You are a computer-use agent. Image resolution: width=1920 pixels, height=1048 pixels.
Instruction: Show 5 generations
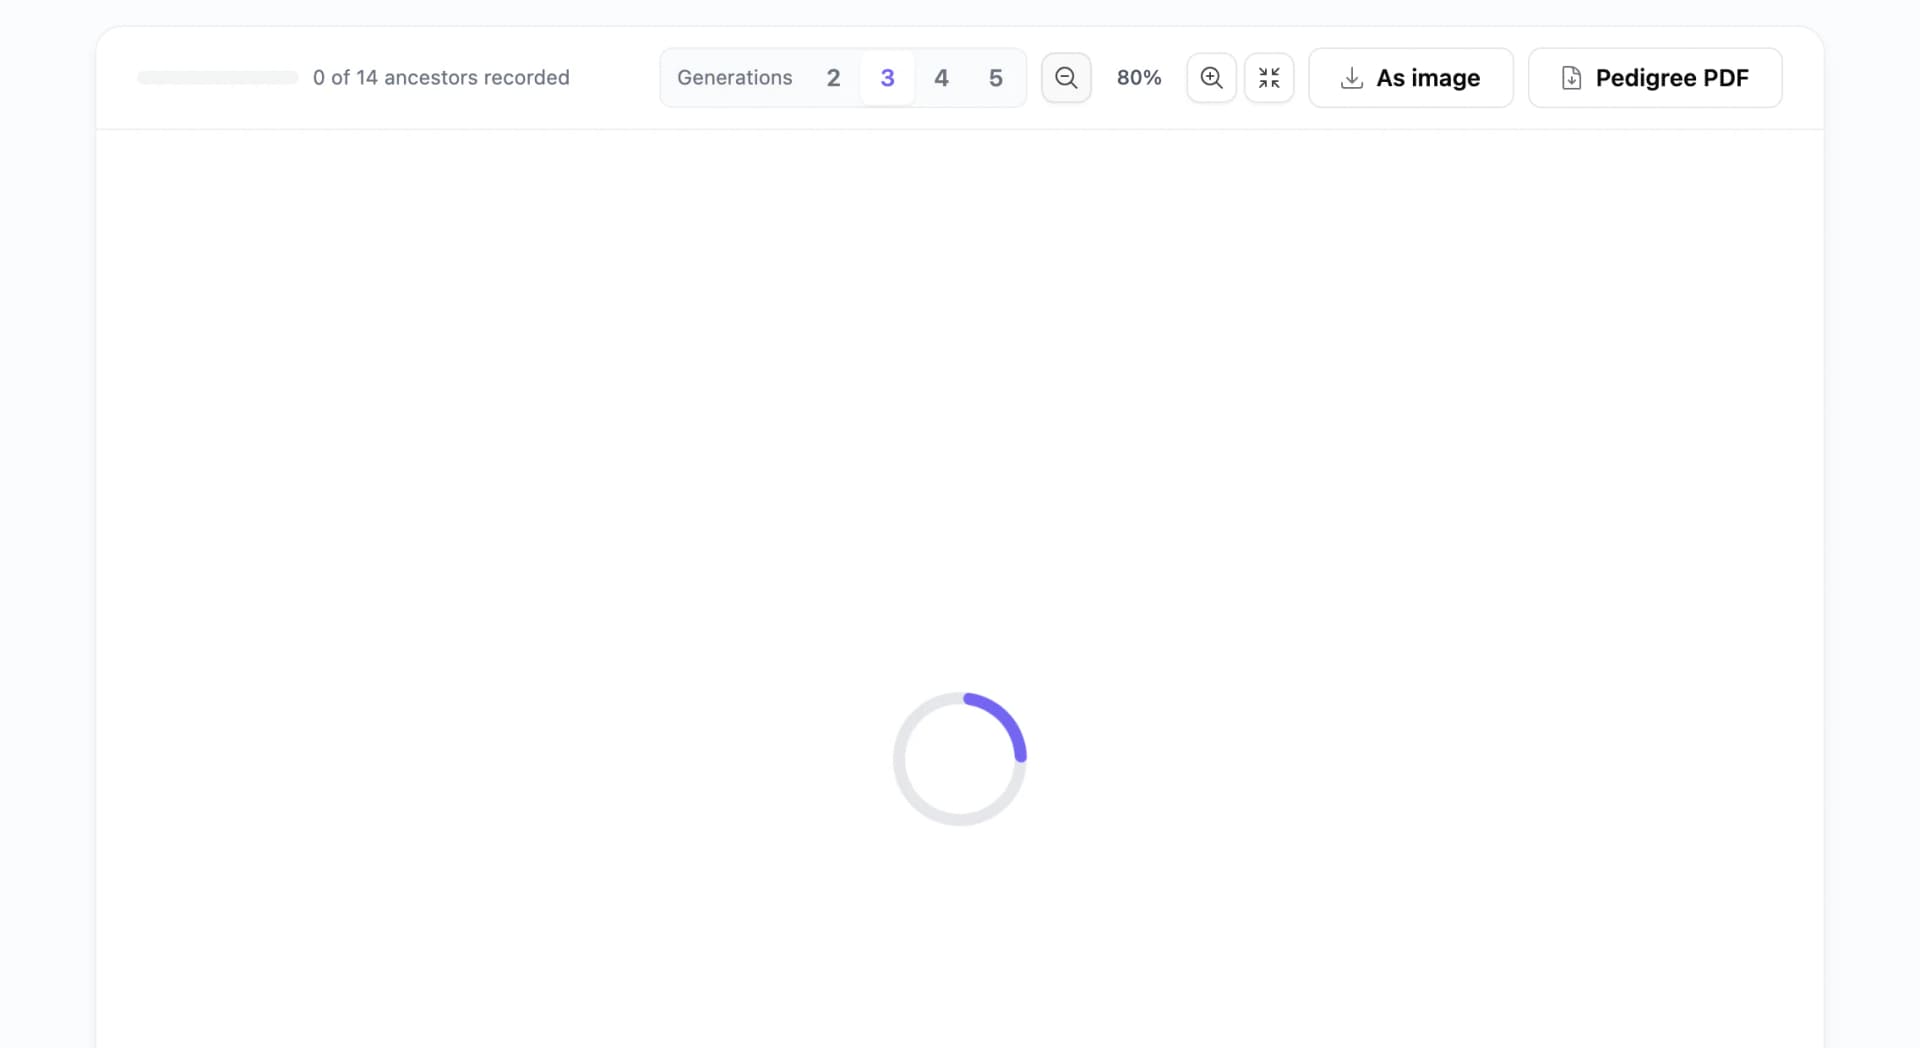995,78
